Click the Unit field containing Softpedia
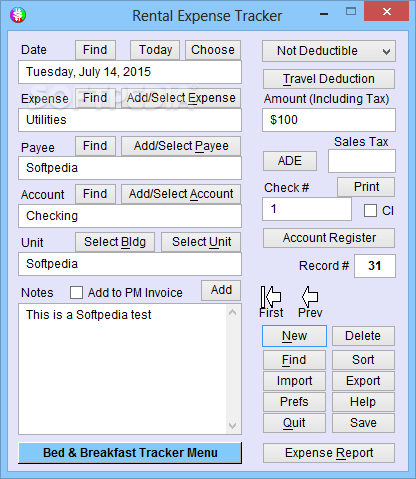 (130, 264)
